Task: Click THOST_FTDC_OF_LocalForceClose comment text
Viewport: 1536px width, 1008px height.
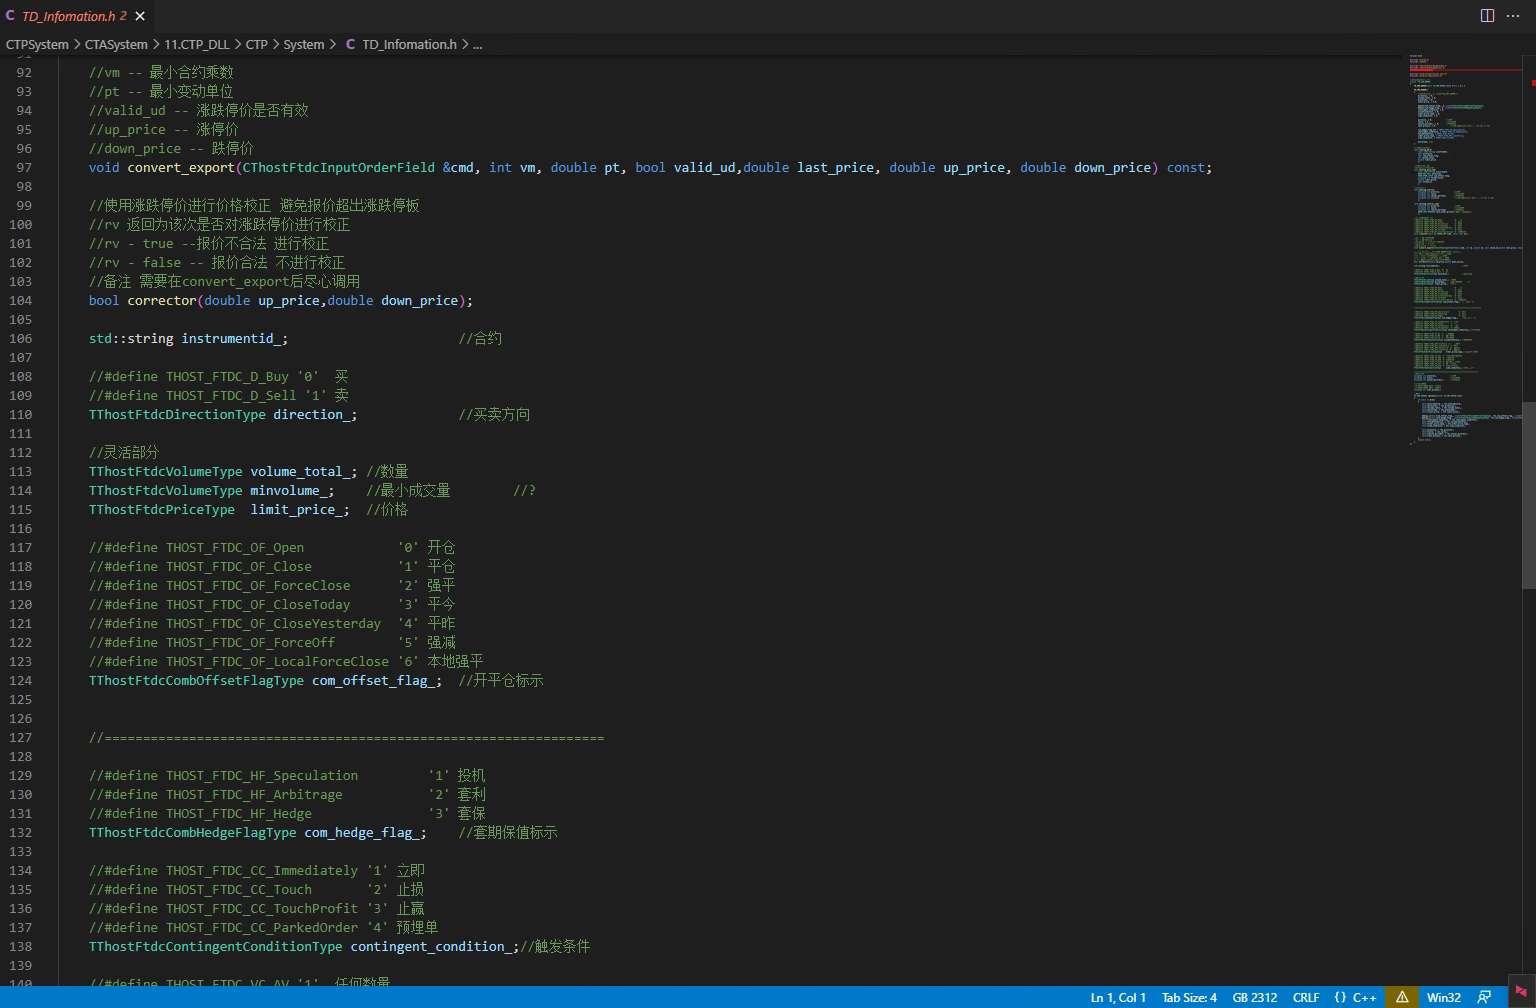Action: [x=277, y=661]
